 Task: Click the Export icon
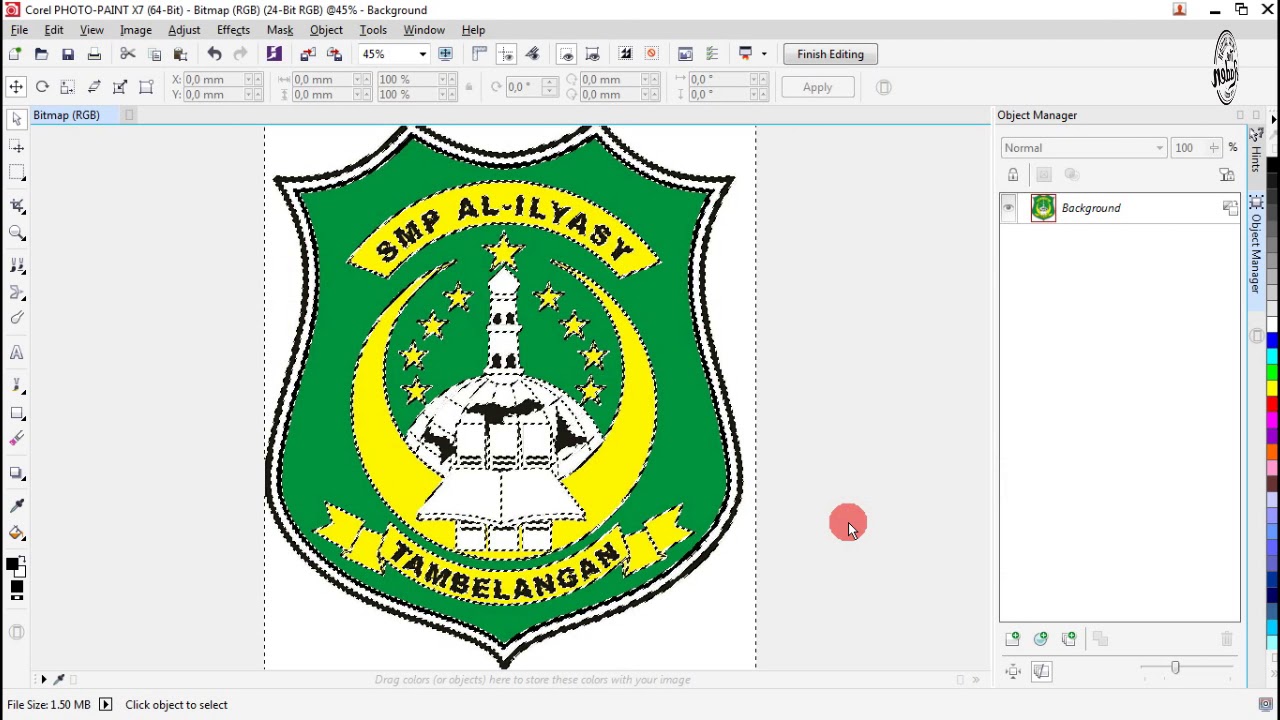[x=334, y=54]
